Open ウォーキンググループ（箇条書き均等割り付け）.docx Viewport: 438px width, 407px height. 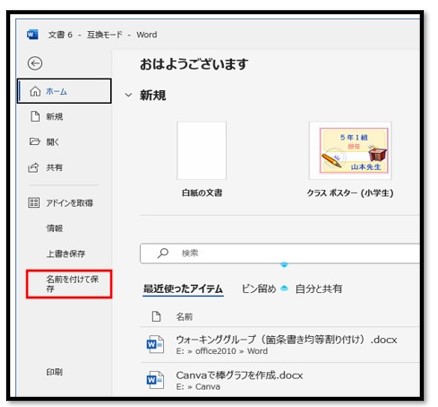pyautogui.click(x=286, y=339)
